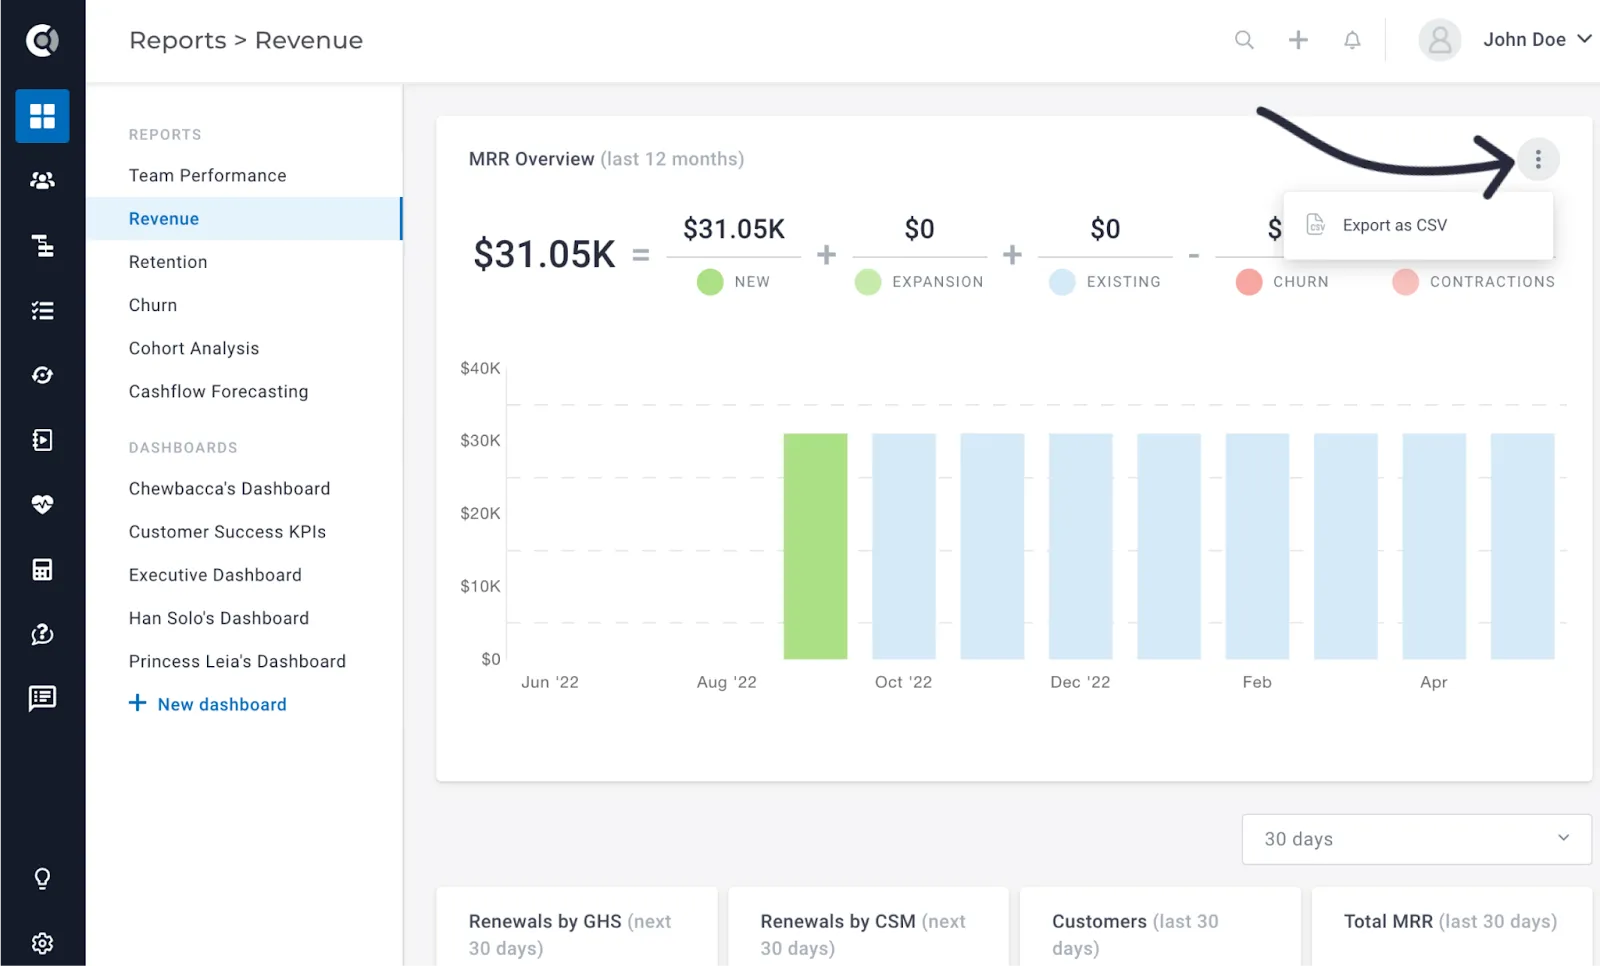Open the notifications bell

pyautogui.click(x=1352, y=40)
